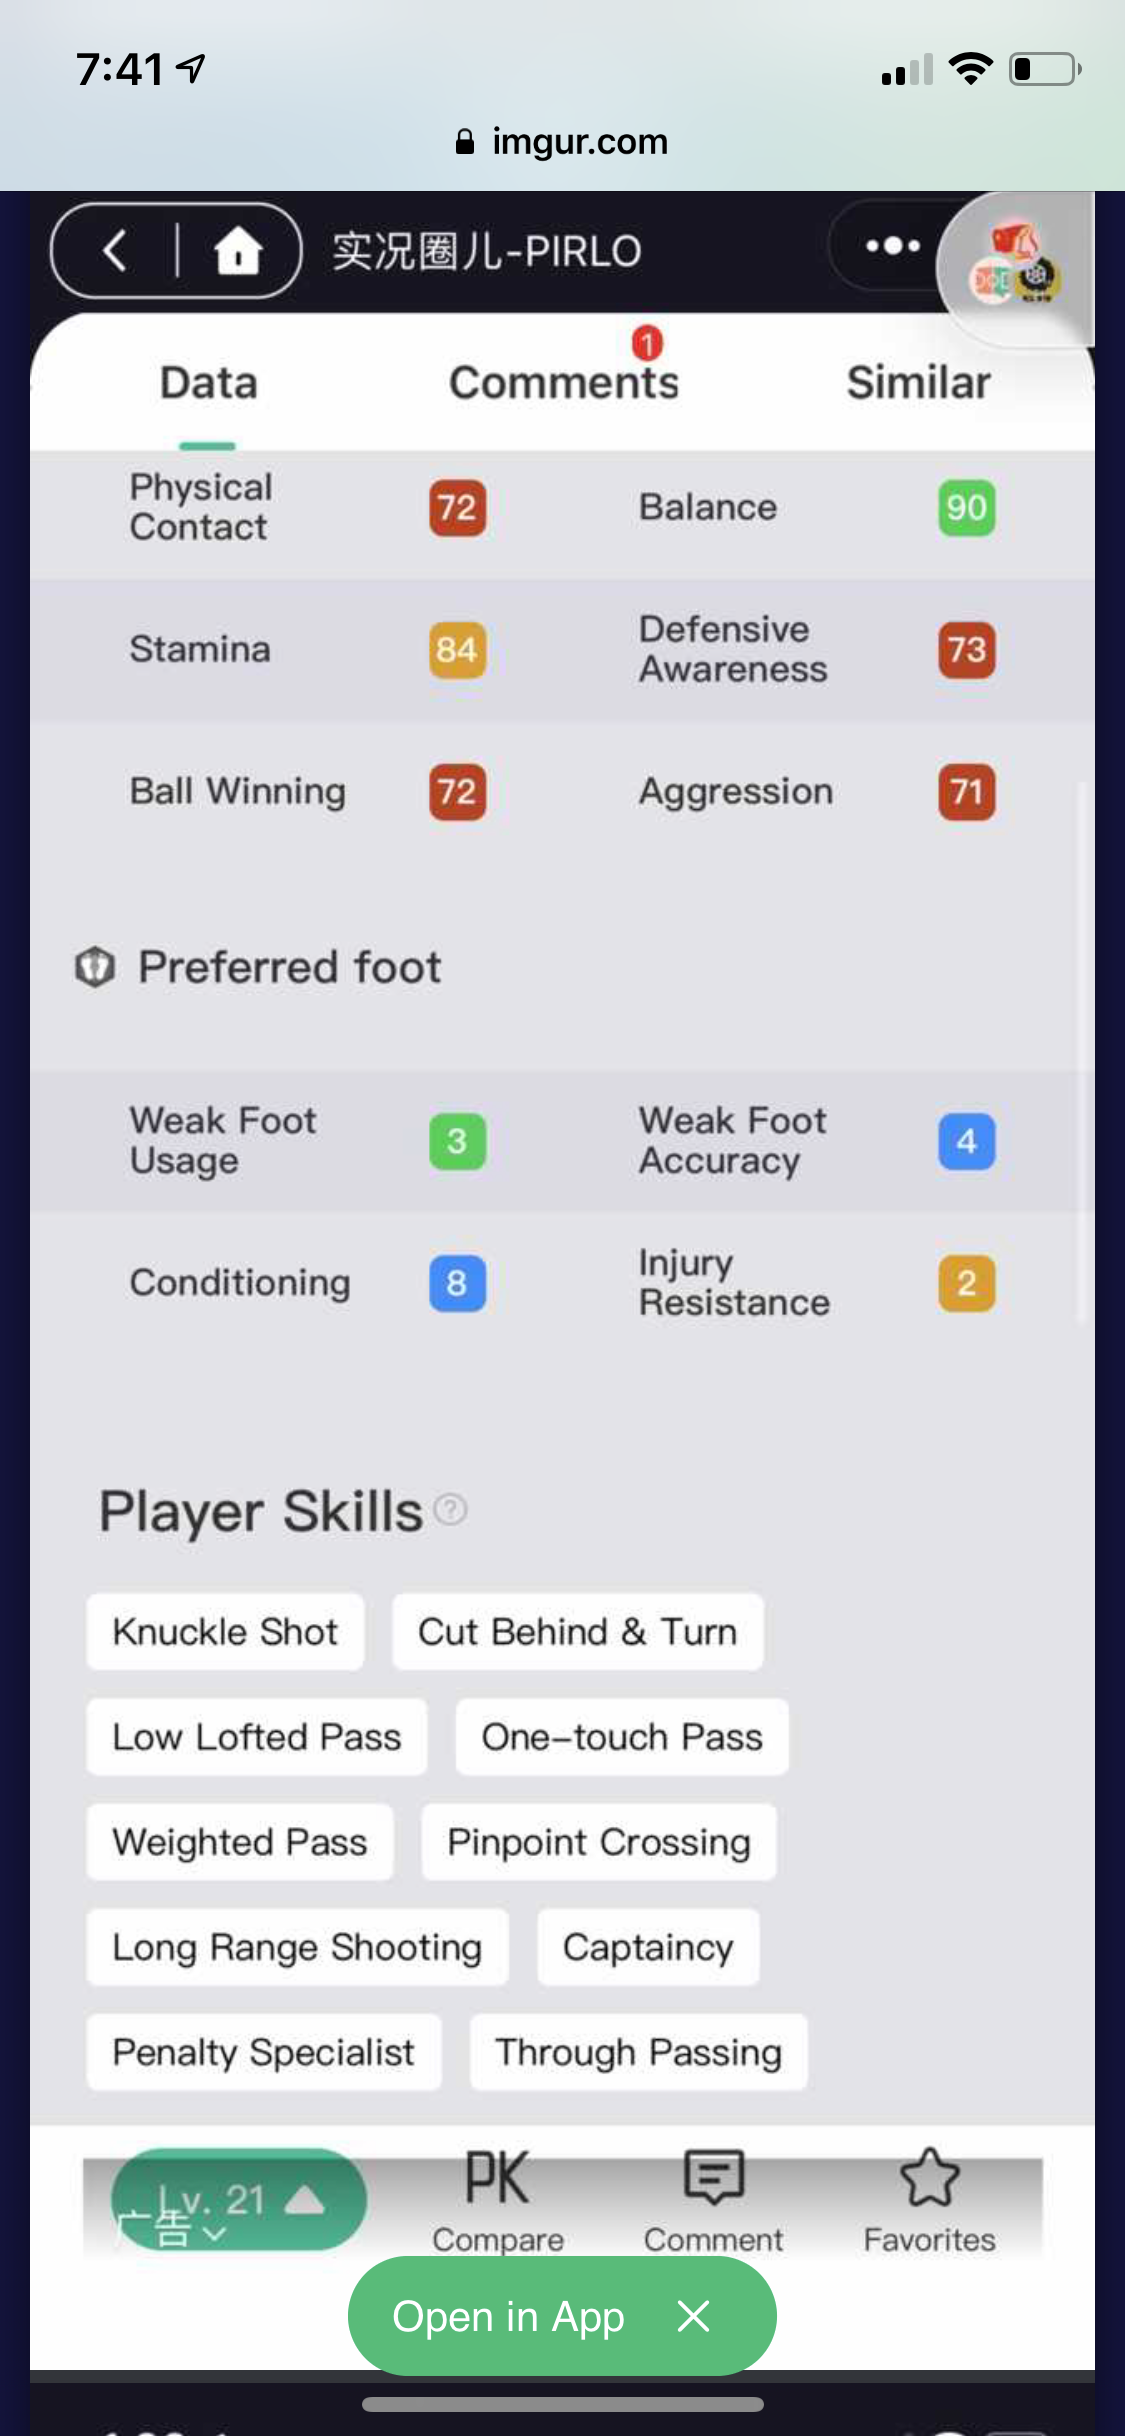1125x2436 pixels.
Task: Select the Data tab
Action: point(209,383)
